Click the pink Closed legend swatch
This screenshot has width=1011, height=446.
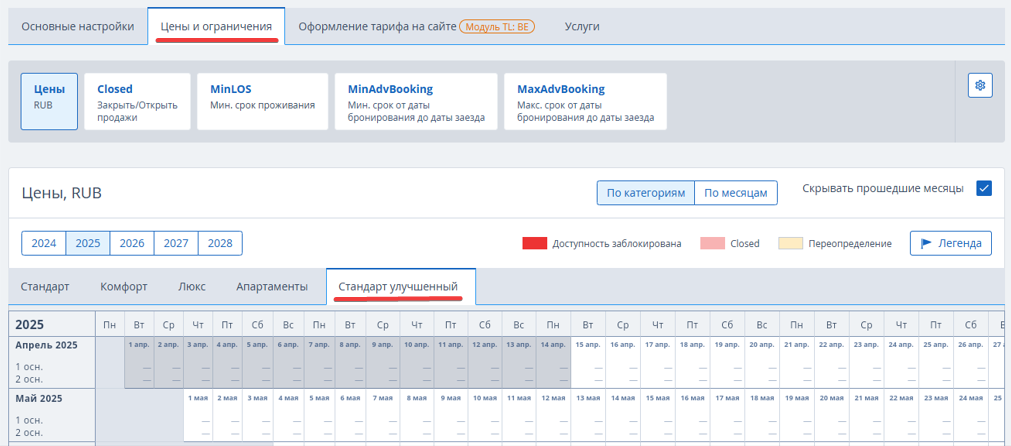[712, 244]
